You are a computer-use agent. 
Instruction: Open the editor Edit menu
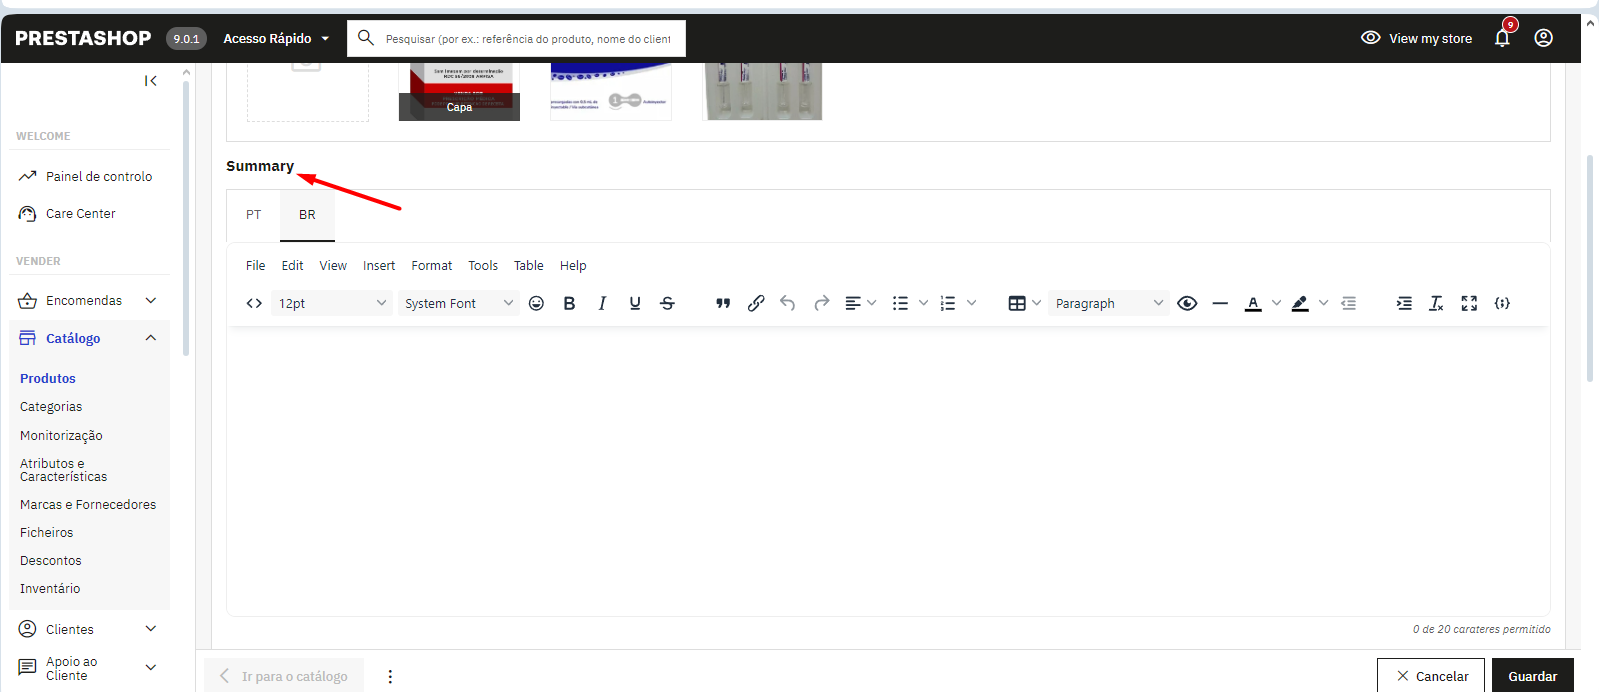click(292, 265)
